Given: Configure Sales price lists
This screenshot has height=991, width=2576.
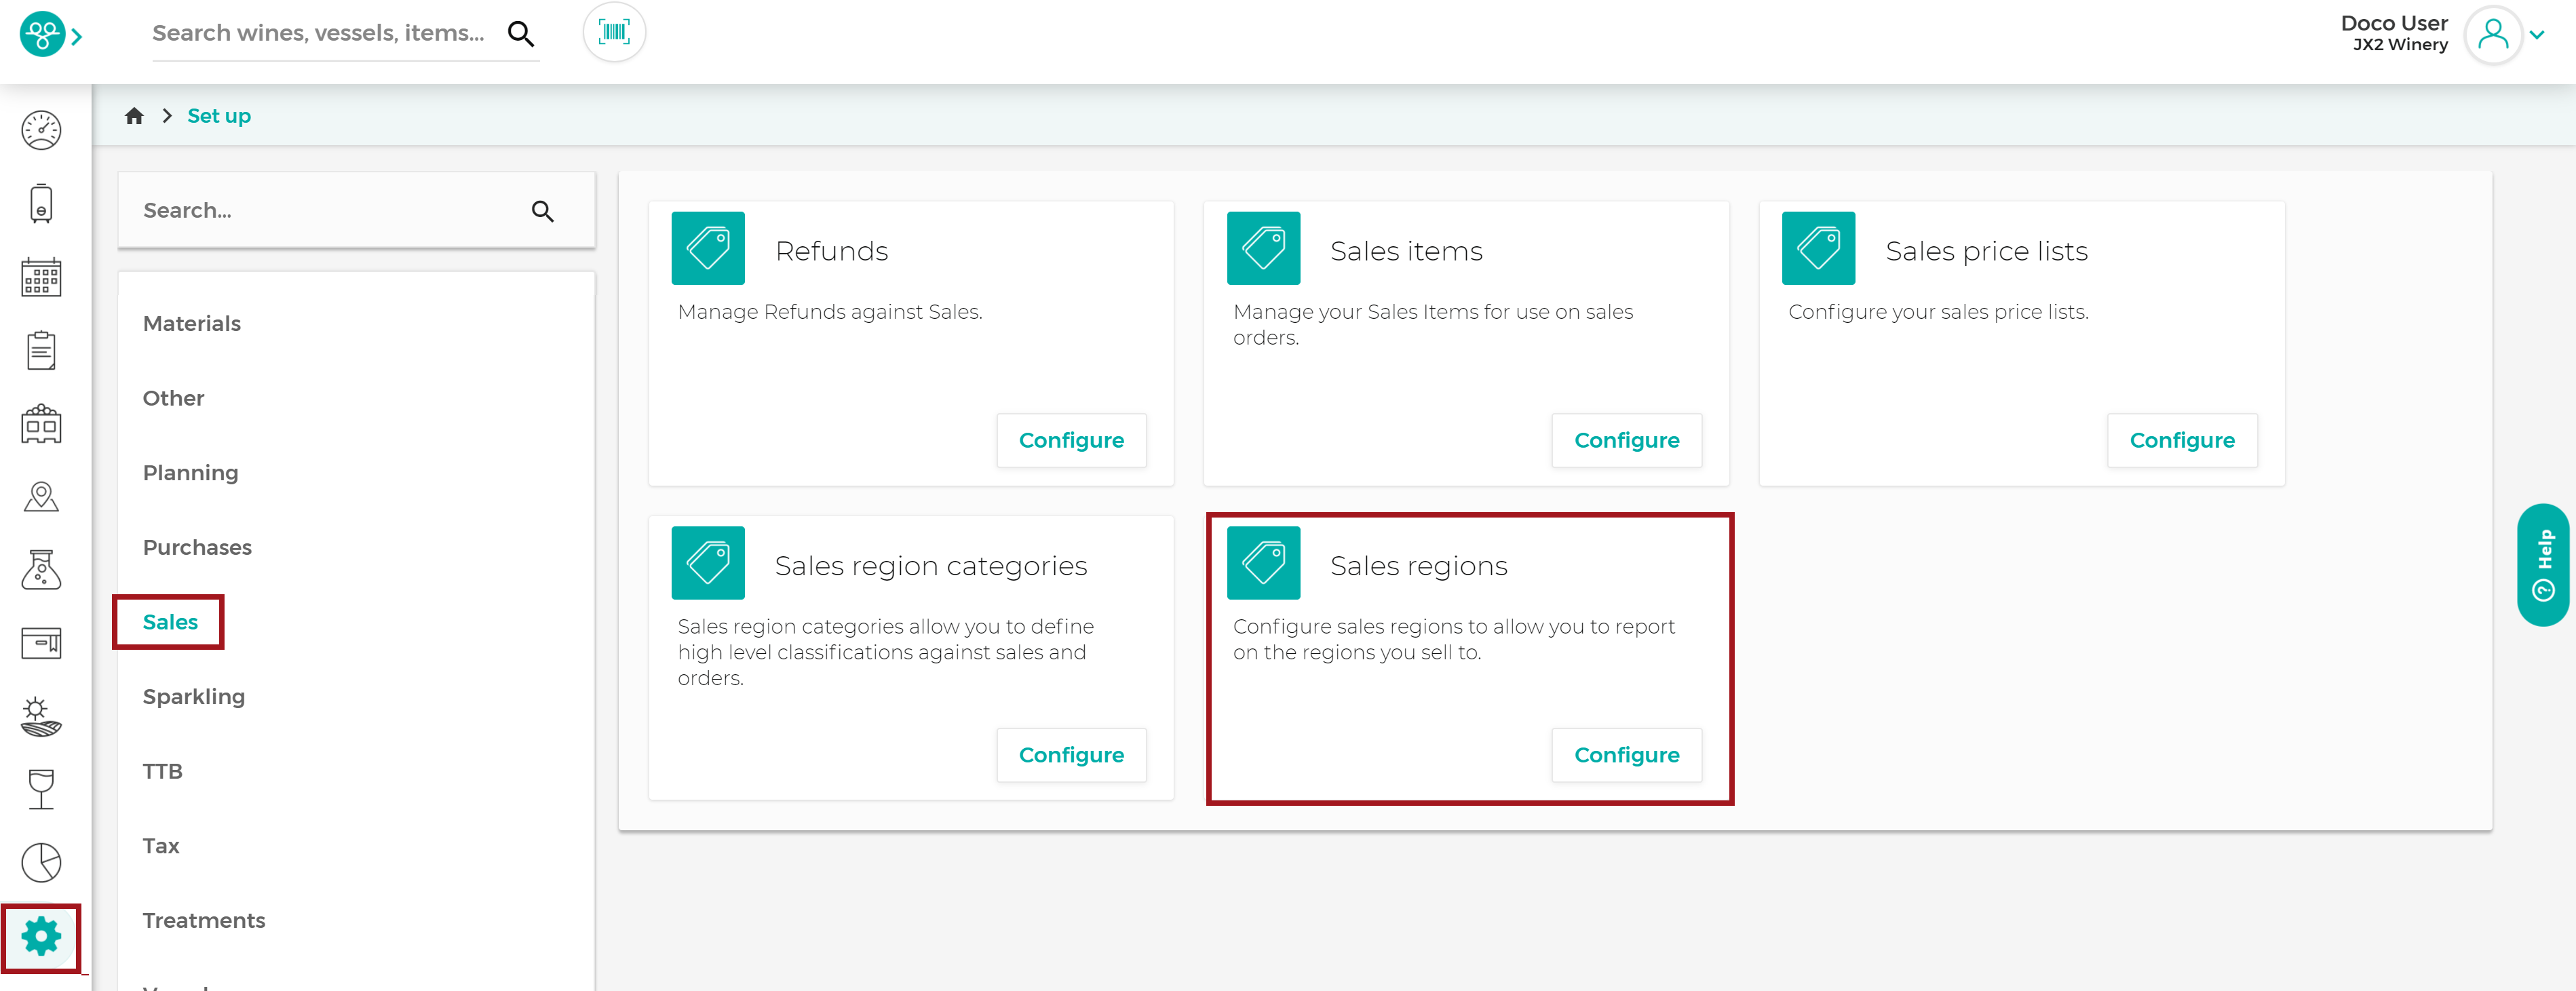Looking at the screenshot, I should [2181, 440].
